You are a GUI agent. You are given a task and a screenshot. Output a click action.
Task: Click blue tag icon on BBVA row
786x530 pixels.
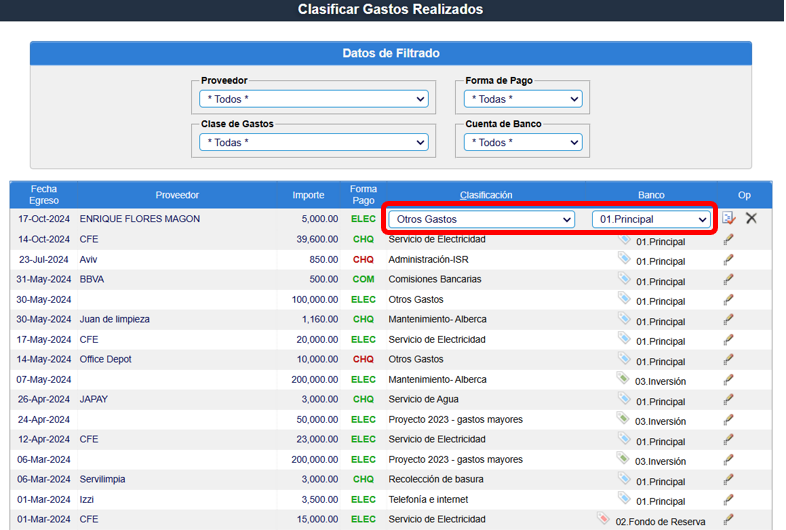click(624, 278)
